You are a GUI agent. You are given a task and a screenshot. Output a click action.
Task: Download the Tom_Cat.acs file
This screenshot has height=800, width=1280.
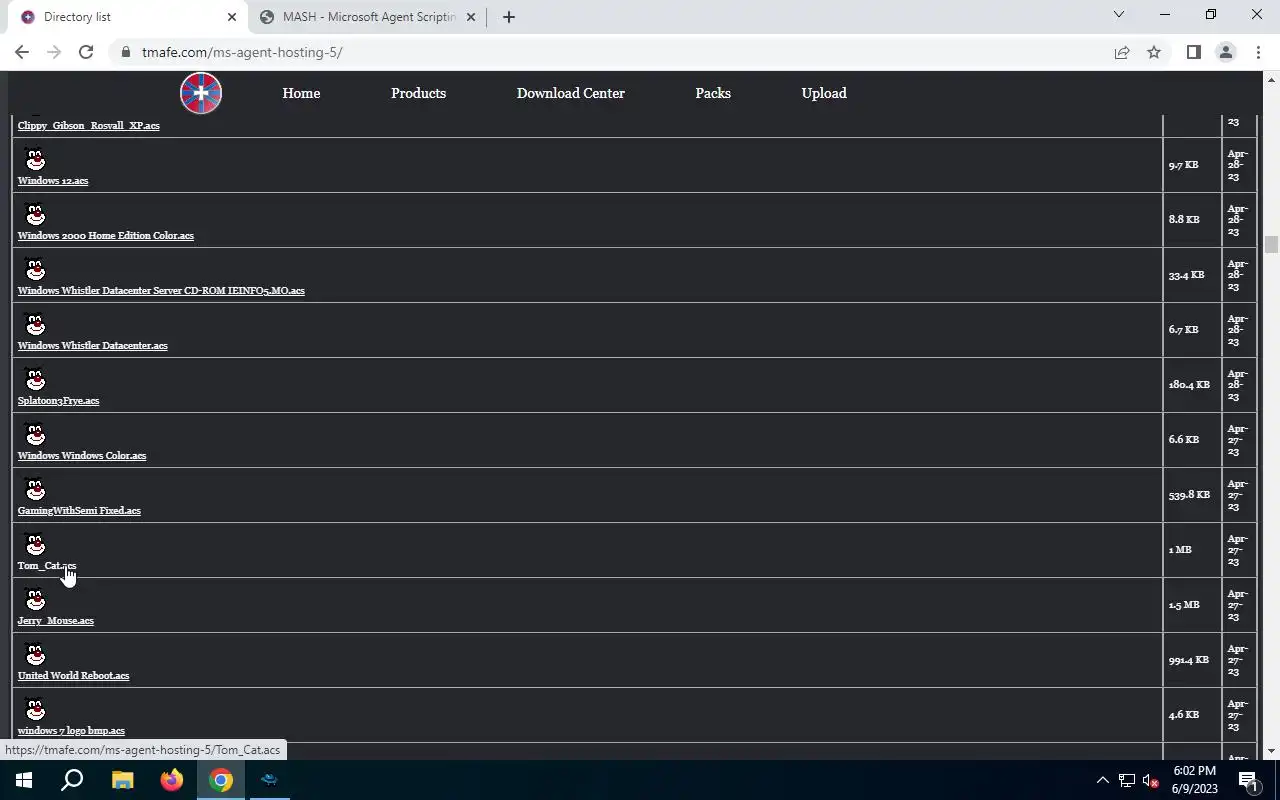point(47,566)
